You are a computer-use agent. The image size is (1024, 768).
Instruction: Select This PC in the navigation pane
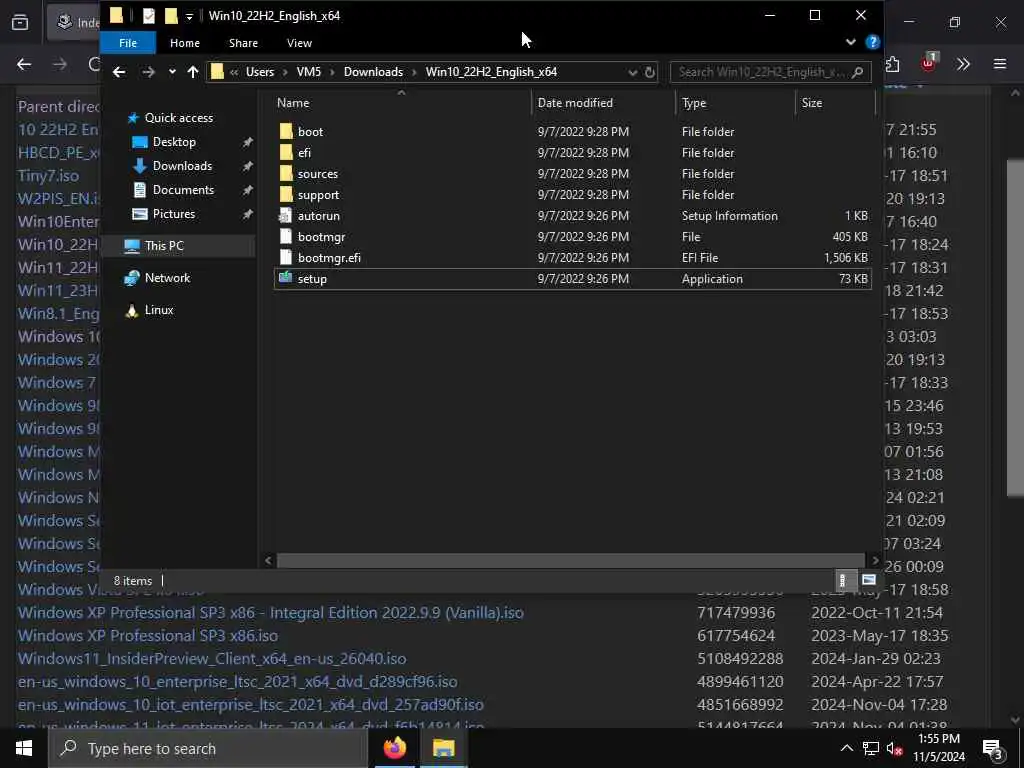(164, 246)
